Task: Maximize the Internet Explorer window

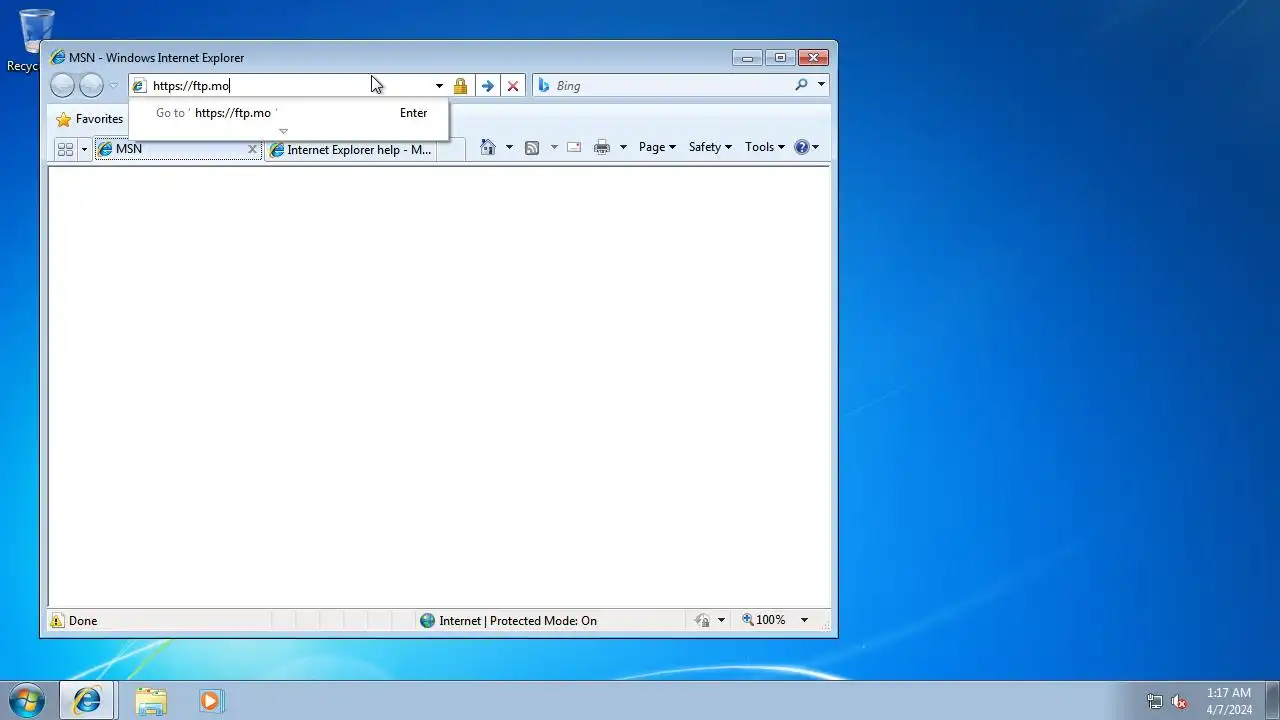Action: point(781,58)
